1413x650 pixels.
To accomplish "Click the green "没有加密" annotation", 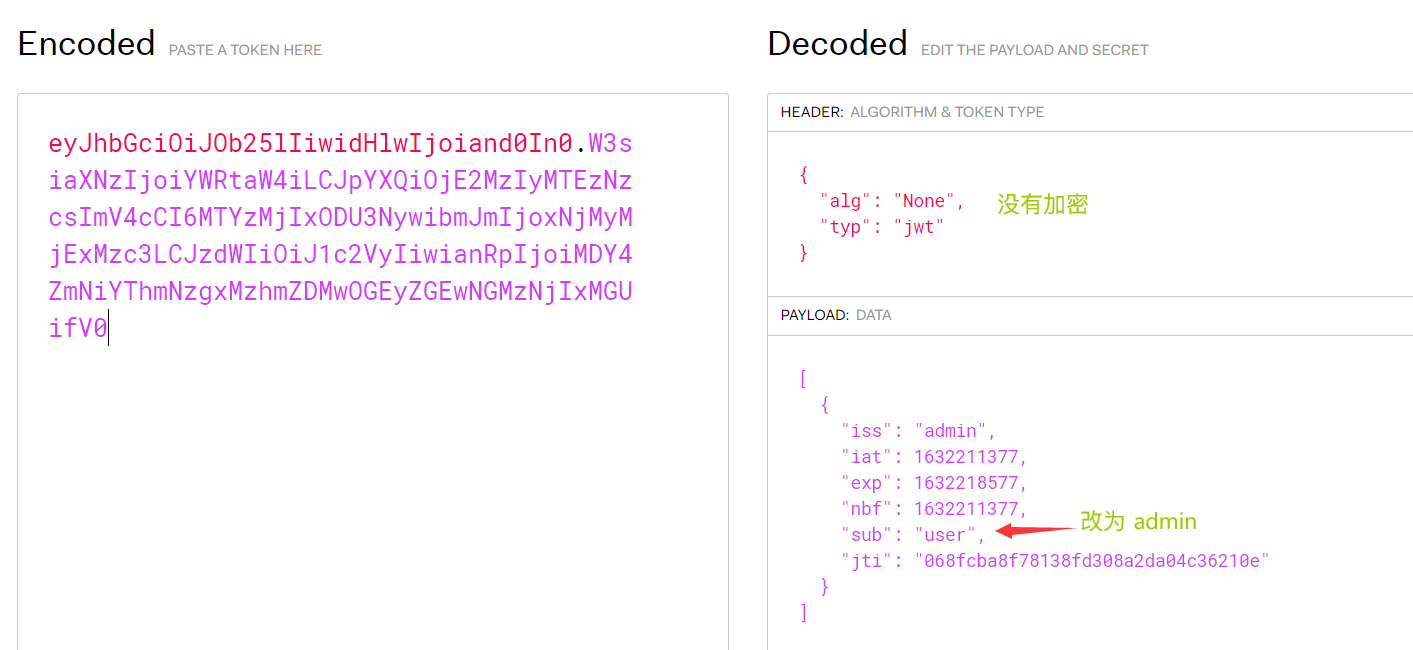I will coord(1042,204).
